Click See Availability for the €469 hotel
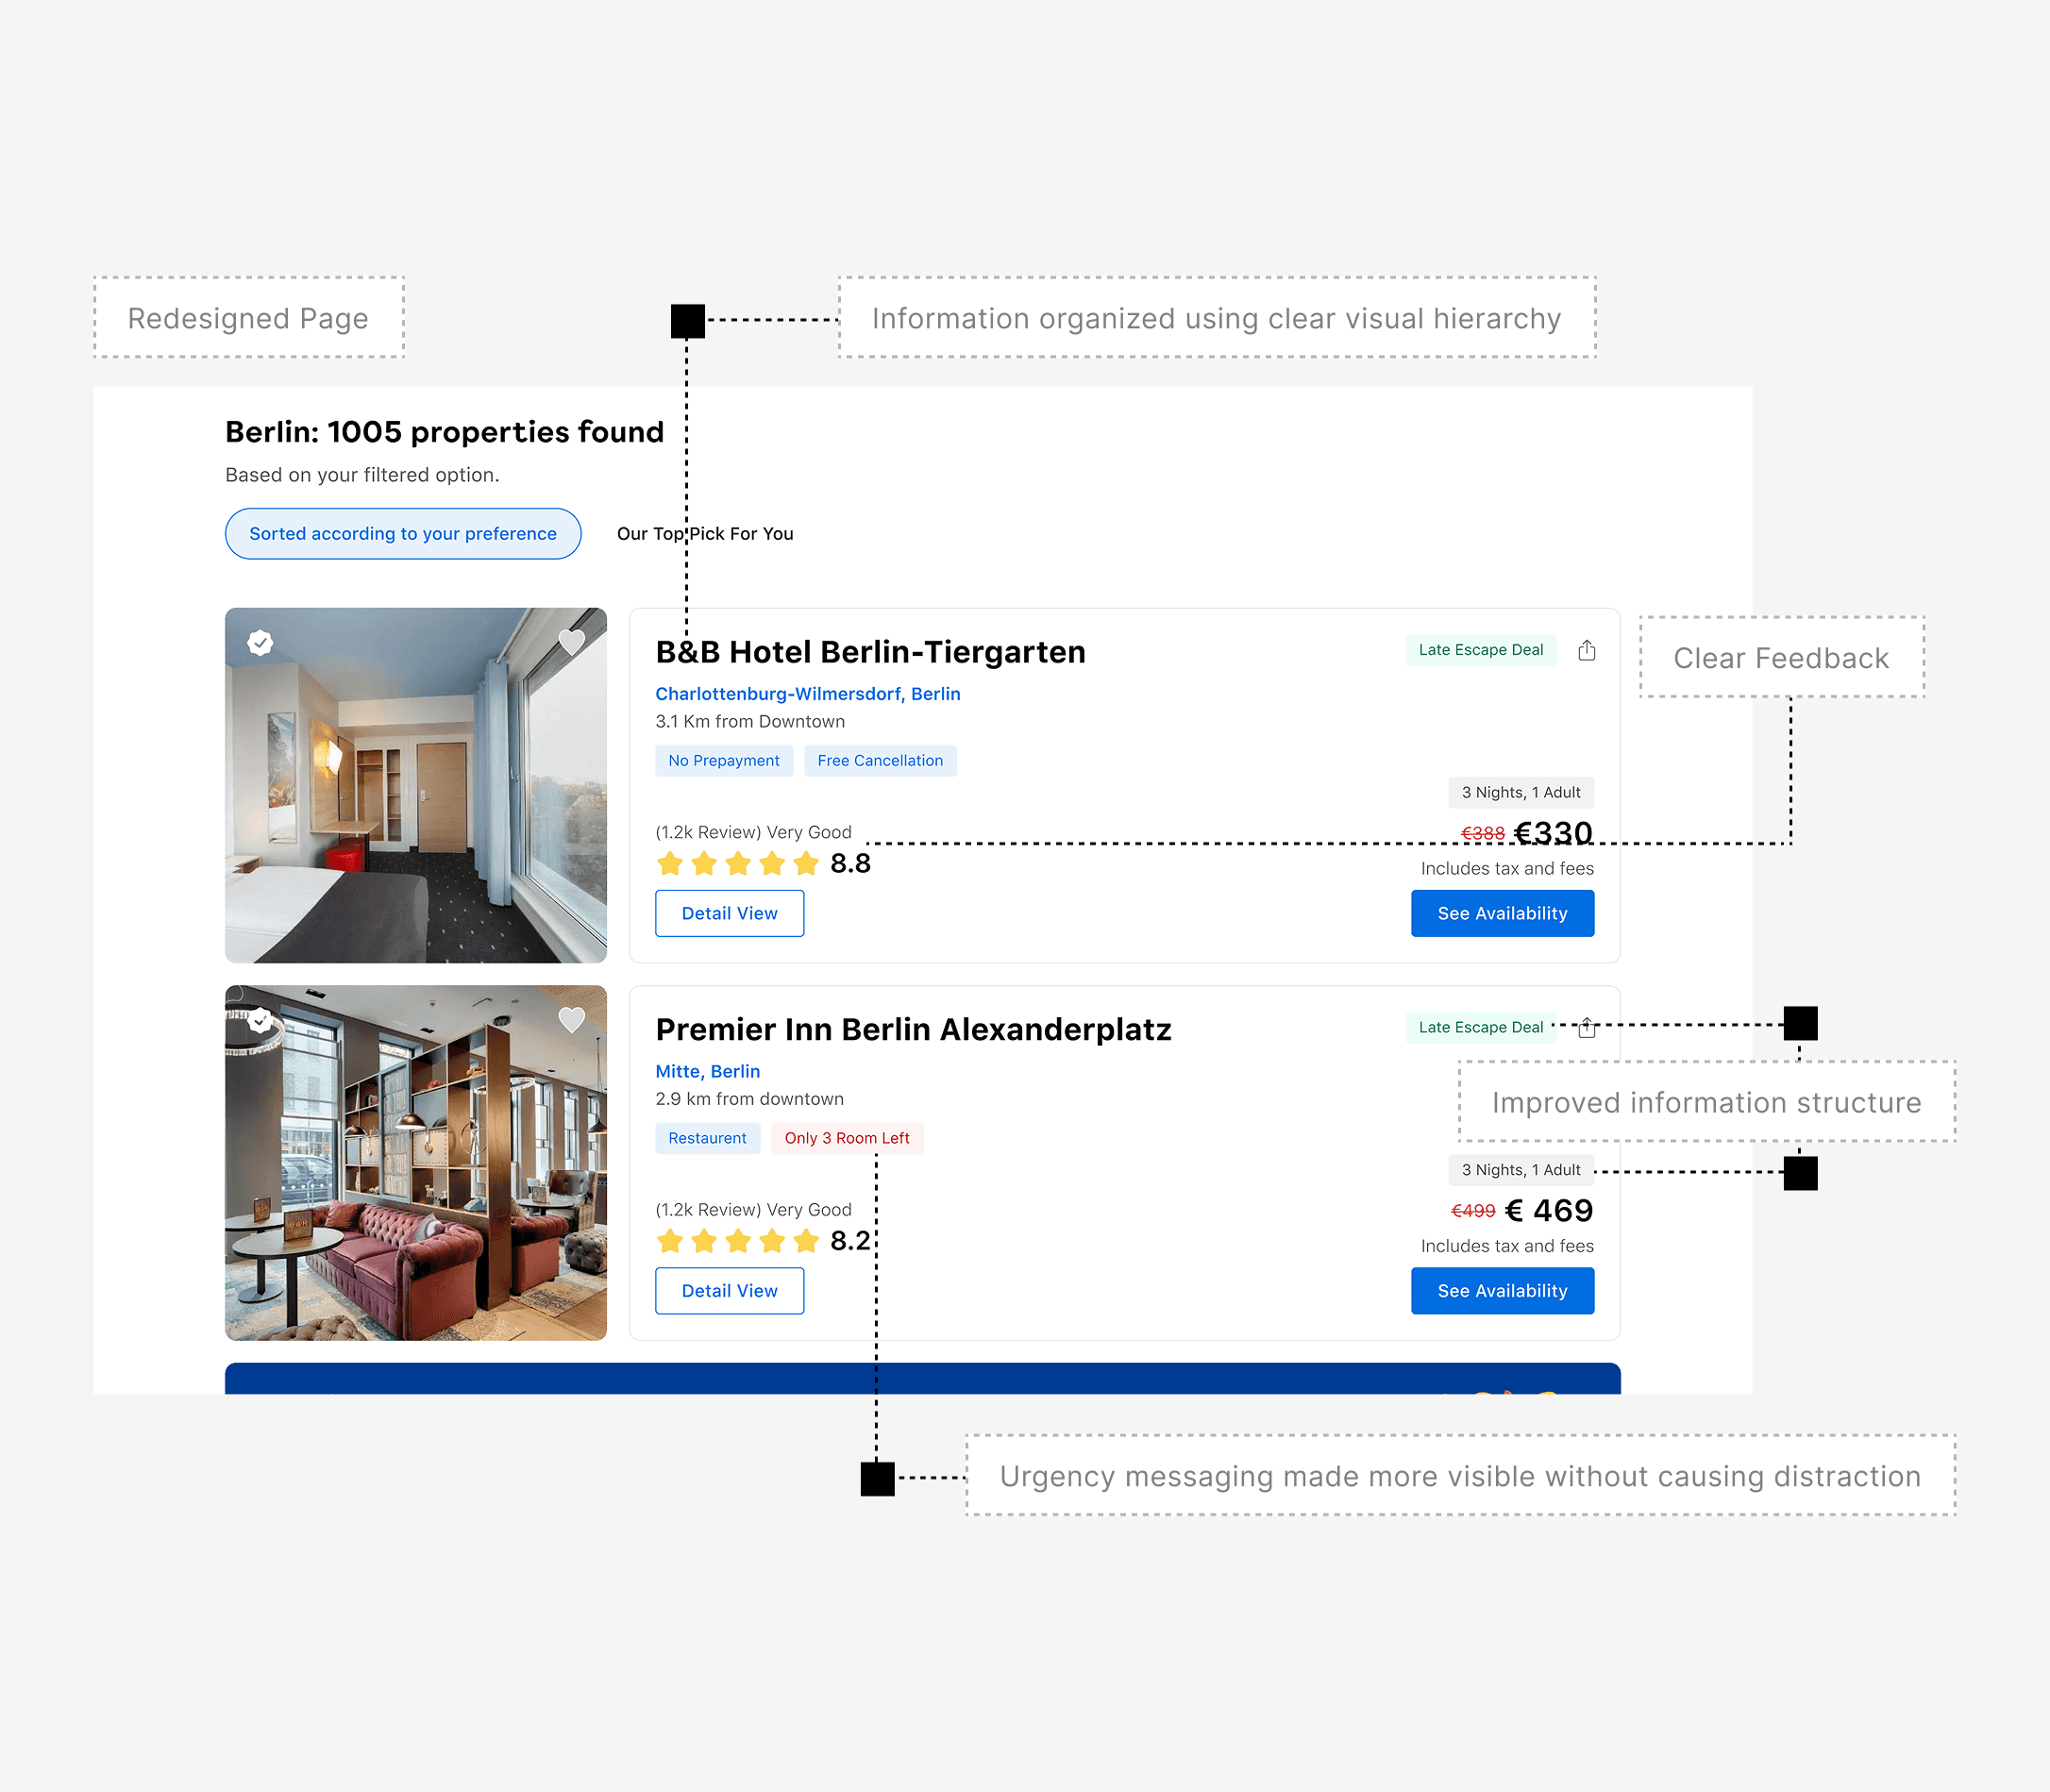This screenshot has height=1792, width=2050. [1501, 1290]
